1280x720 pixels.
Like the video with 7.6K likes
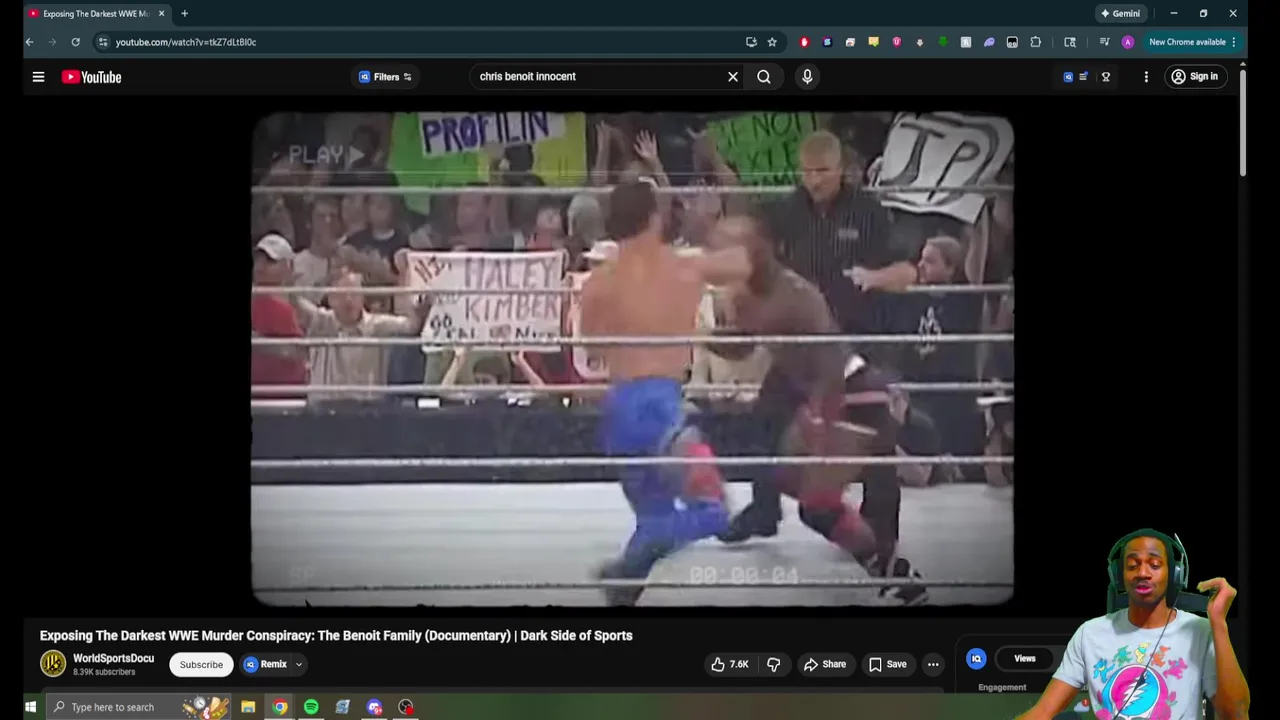(x=730, y=664)
